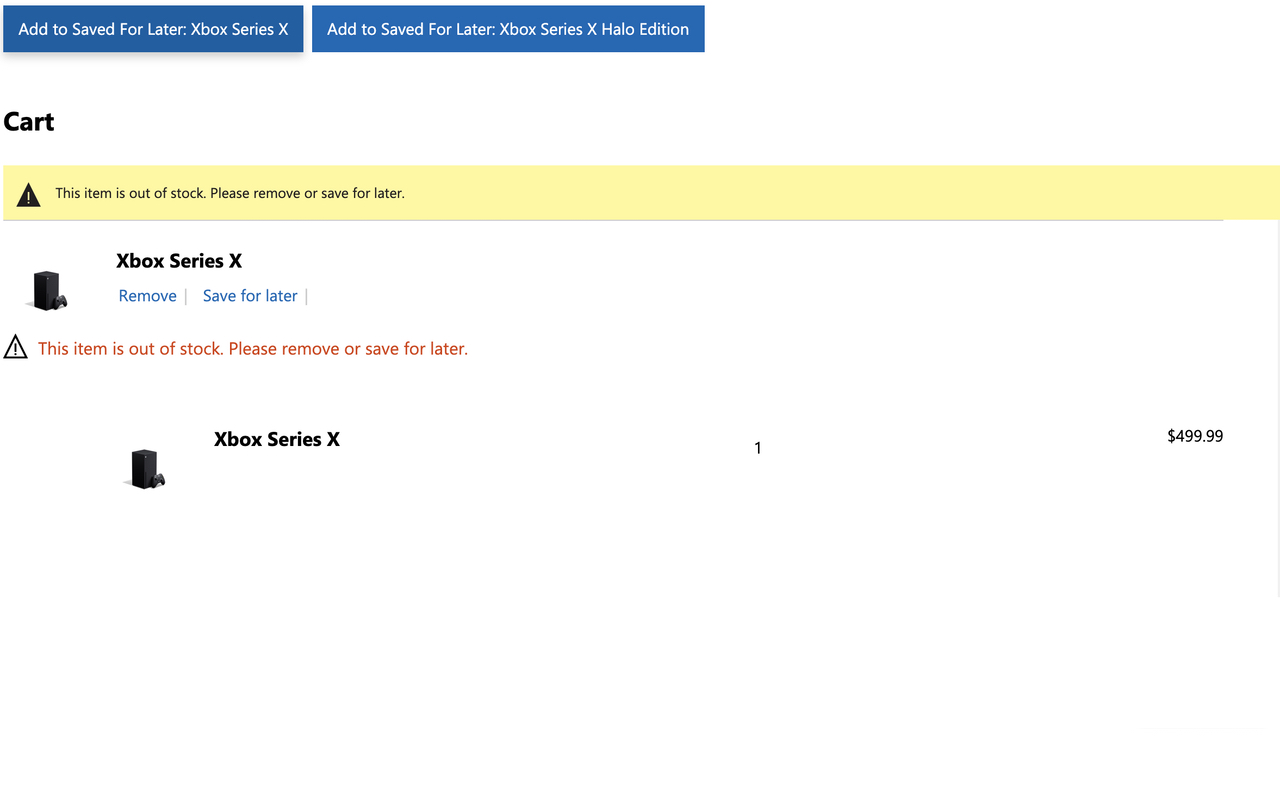Click the alert triangle beside the orange warning text
The image size is (1280, 800).
pos(16,346)
